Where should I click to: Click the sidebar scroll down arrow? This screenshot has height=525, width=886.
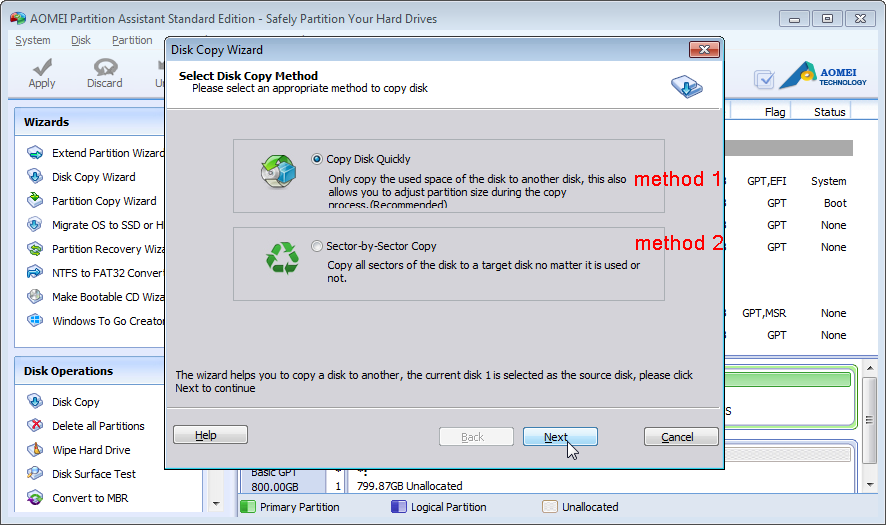pos(216,503)
